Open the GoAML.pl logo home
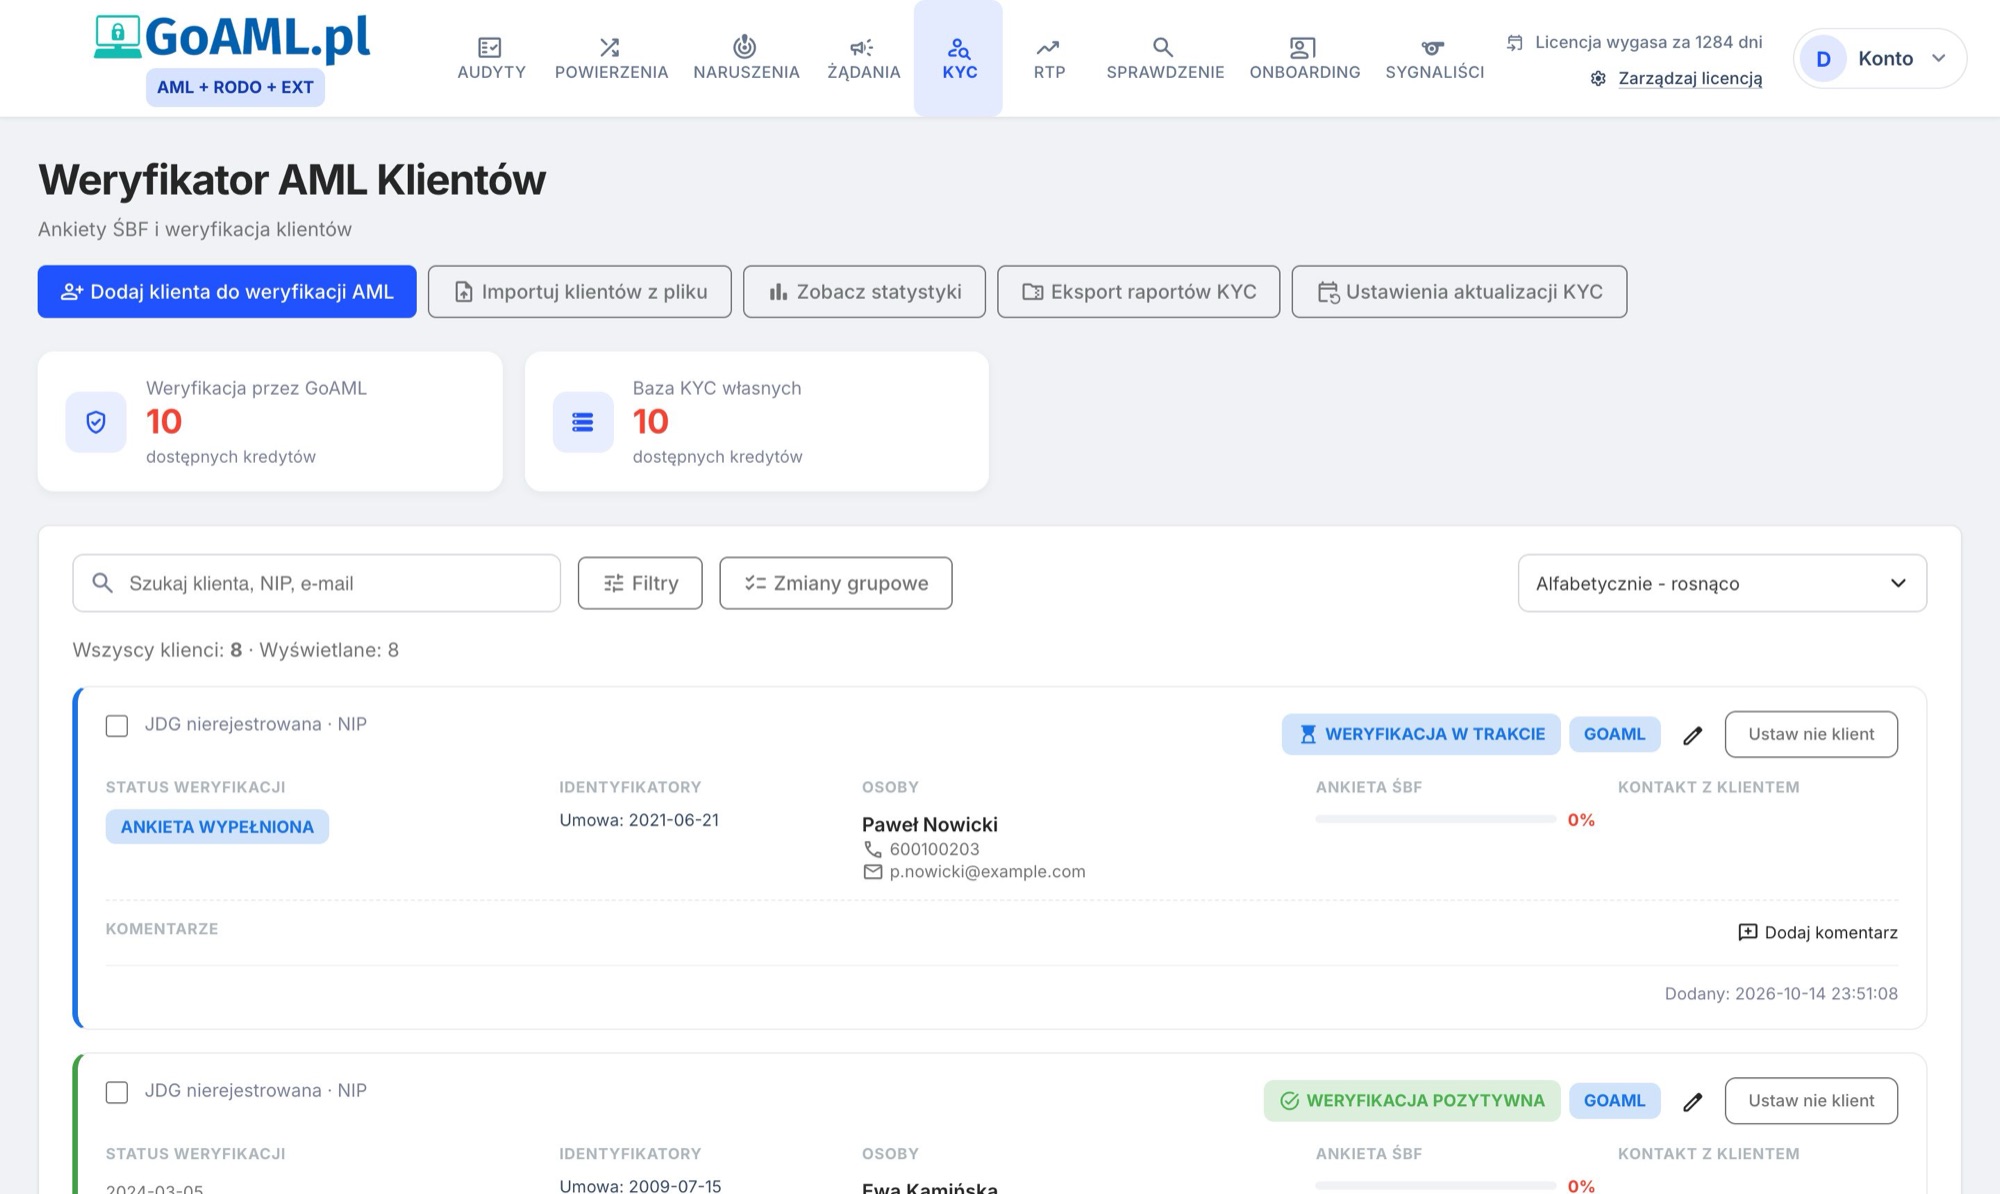 pyautogui.click(x=232, y=38)
